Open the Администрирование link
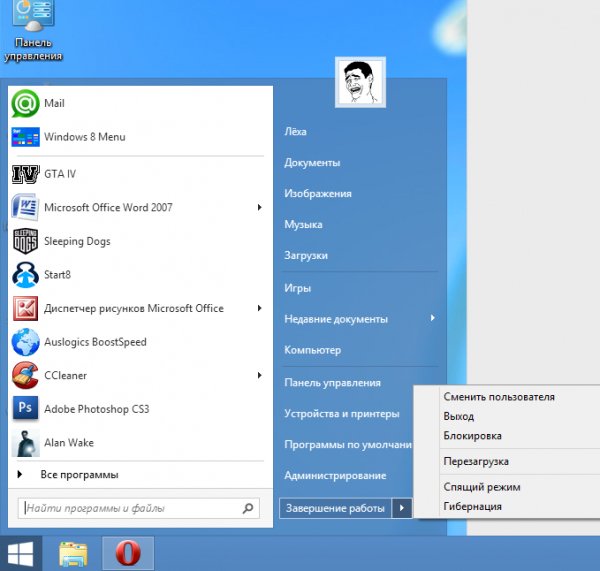Viewport: 600px width, 571px height. pyautogui.click(x=335, y=476)
